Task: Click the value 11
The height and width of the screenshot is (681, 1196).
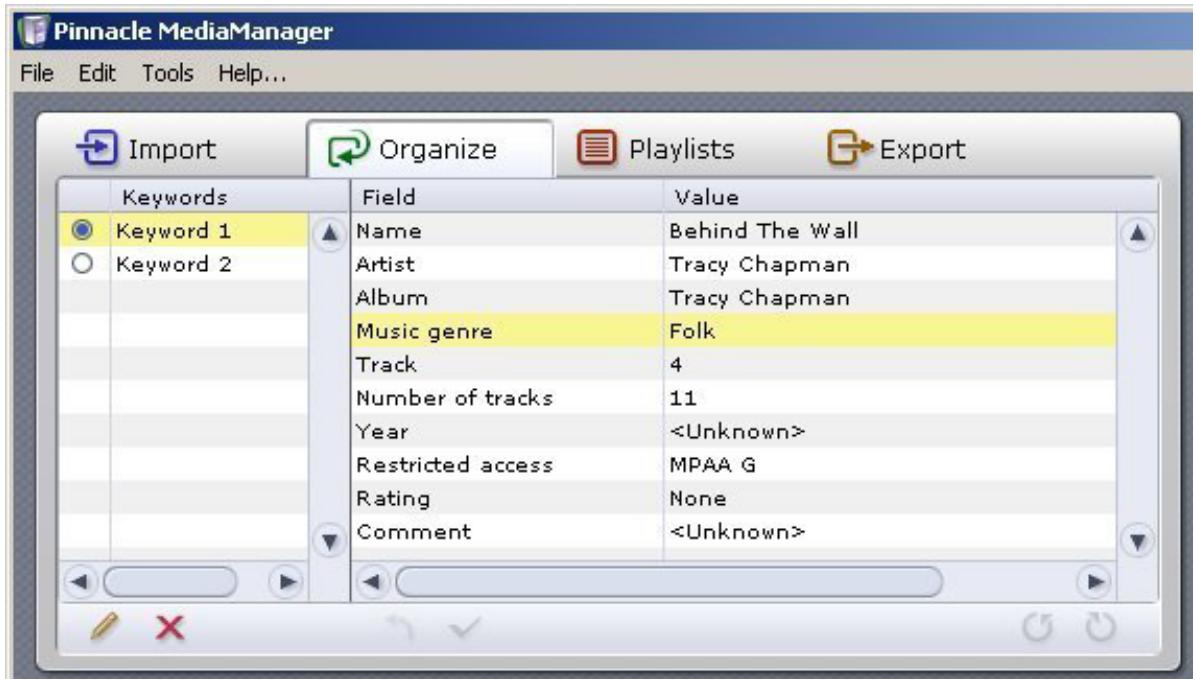Action: pyautogui.click(x=683, y=398)
